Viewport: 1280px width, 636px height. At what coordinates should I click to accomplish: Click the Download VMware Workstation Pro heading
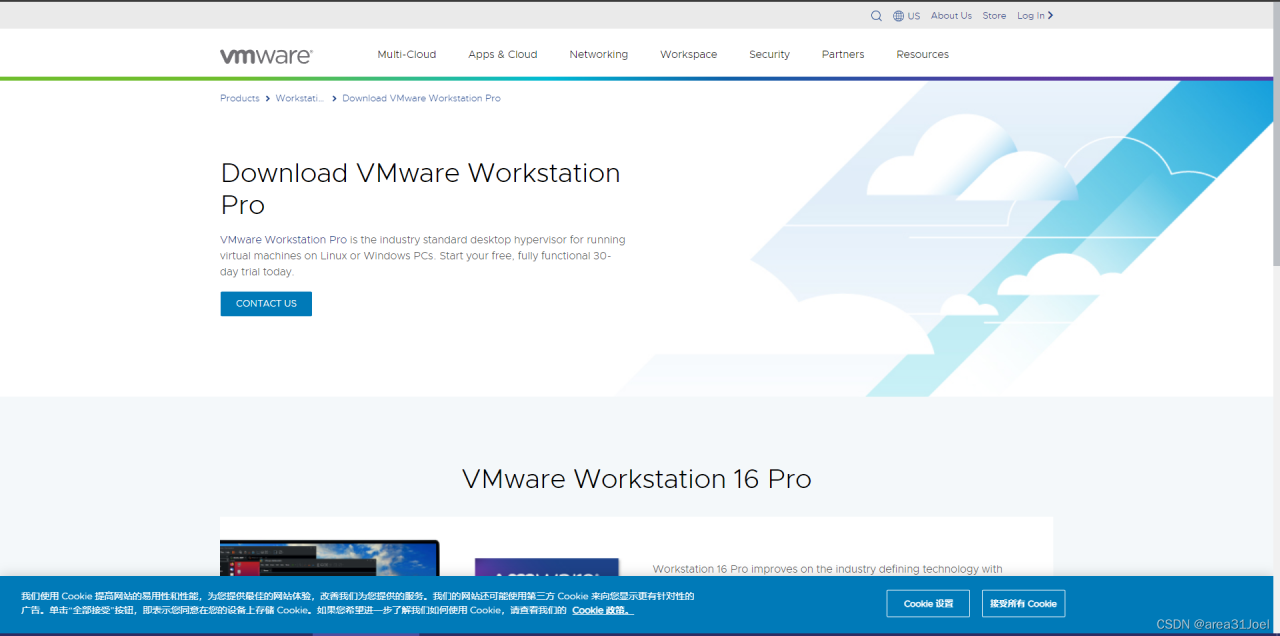pyautogui.click(x=420, y=189)
